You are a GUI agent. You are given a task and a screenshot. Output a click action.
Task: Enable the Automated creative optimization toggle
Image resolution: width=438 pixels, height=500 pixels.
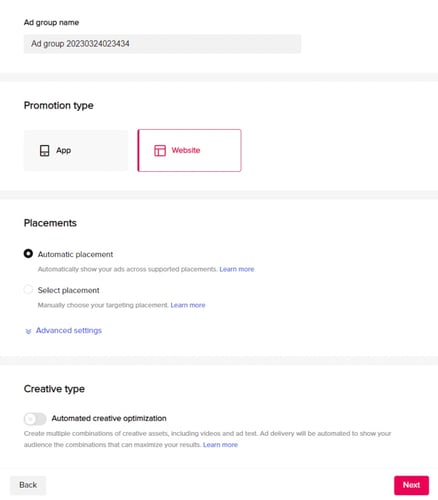coord(35,419)
